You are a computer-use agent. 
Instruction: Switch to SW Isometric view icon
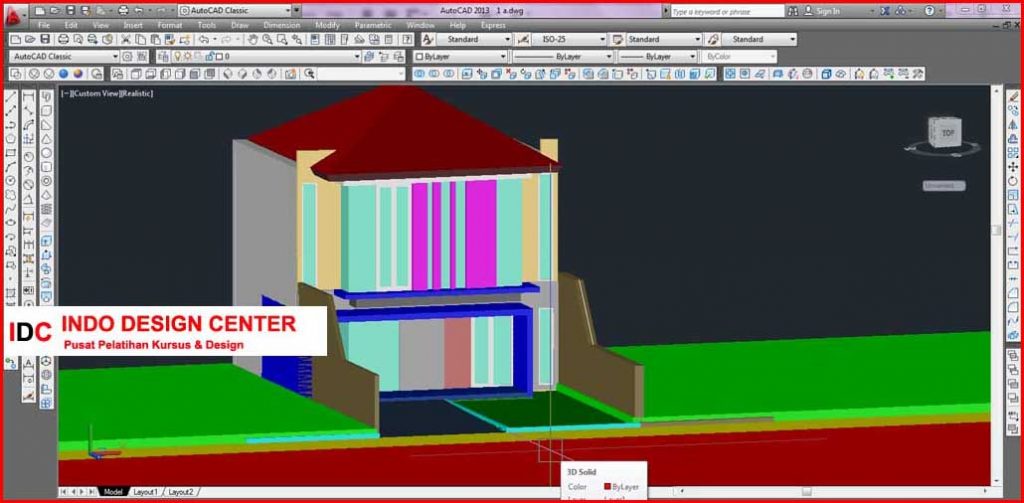[226, 74]
